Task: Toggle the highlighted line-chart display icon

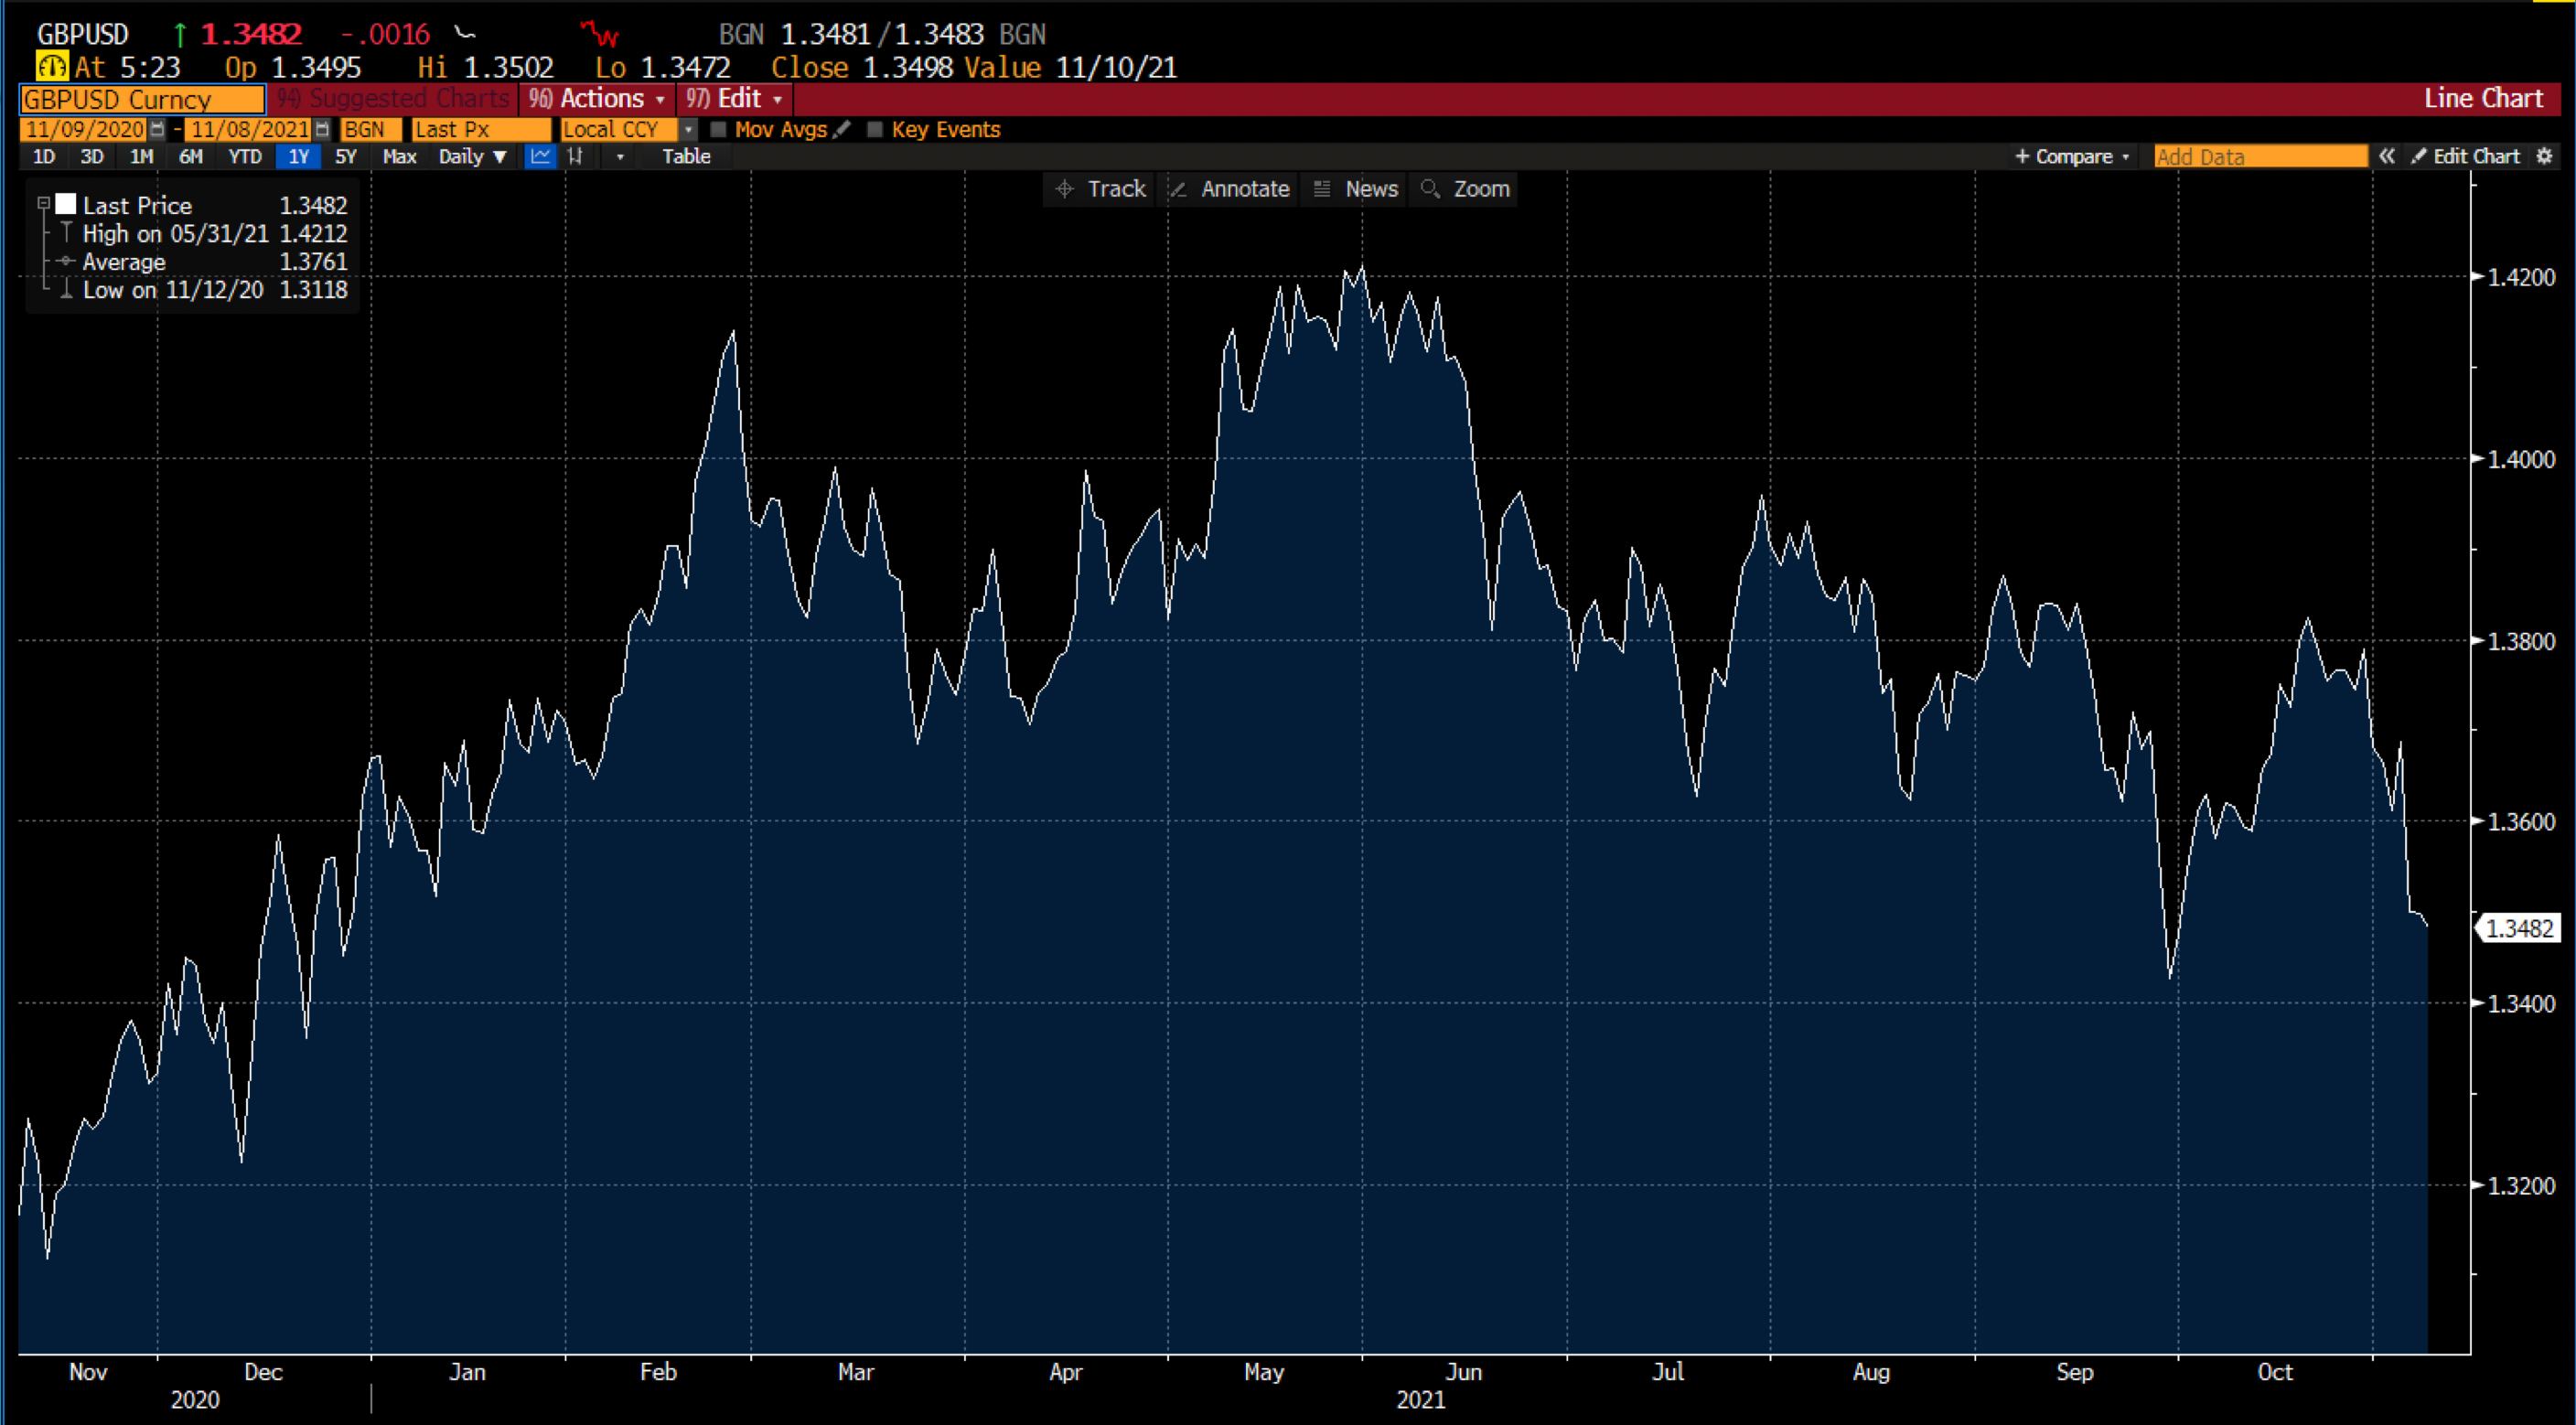Action: [x=539, y=157]
